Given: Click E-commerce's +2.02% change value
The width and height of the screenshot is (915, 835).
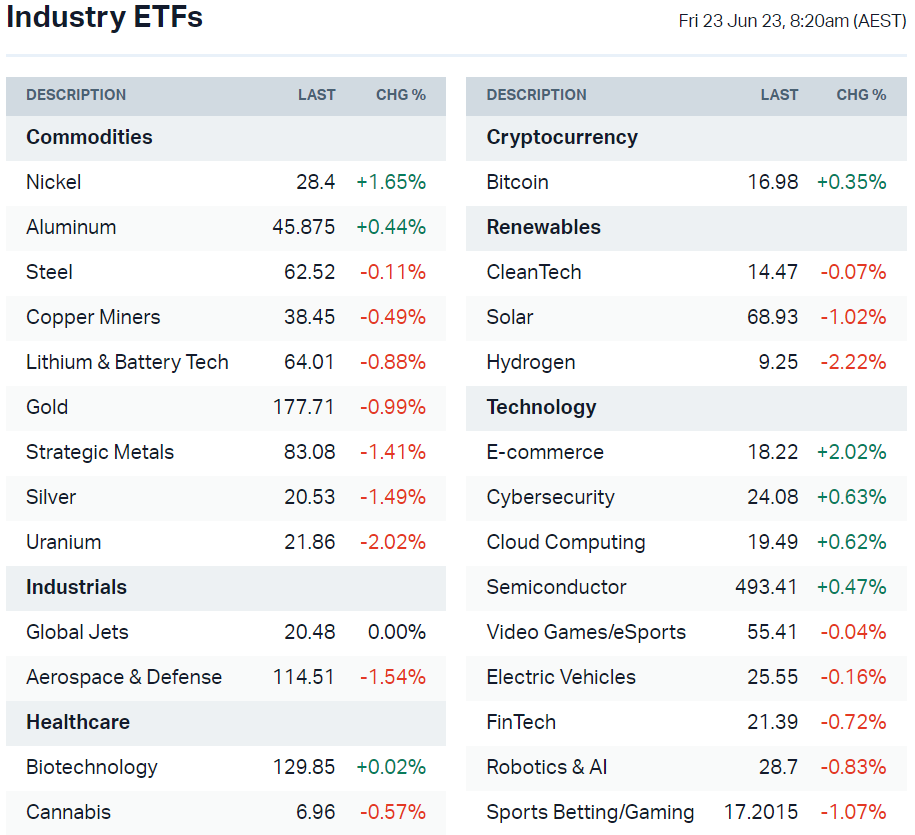Looking at the screenshot, I should point(851,452).
